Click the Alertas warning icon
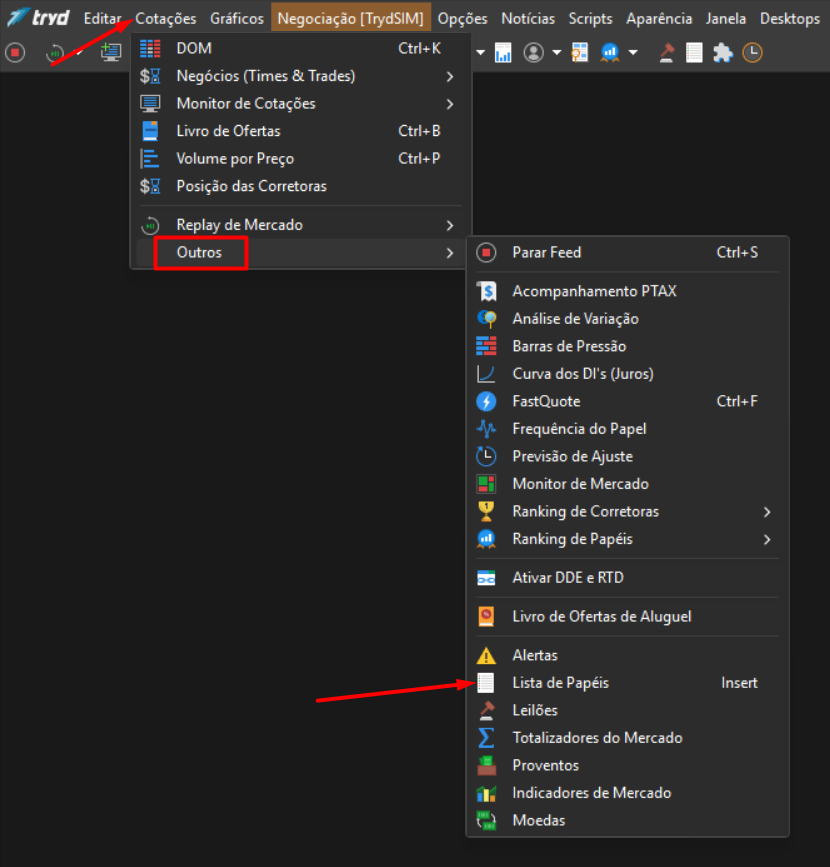Viewport: 830px width, 867px height. point(486,655)
